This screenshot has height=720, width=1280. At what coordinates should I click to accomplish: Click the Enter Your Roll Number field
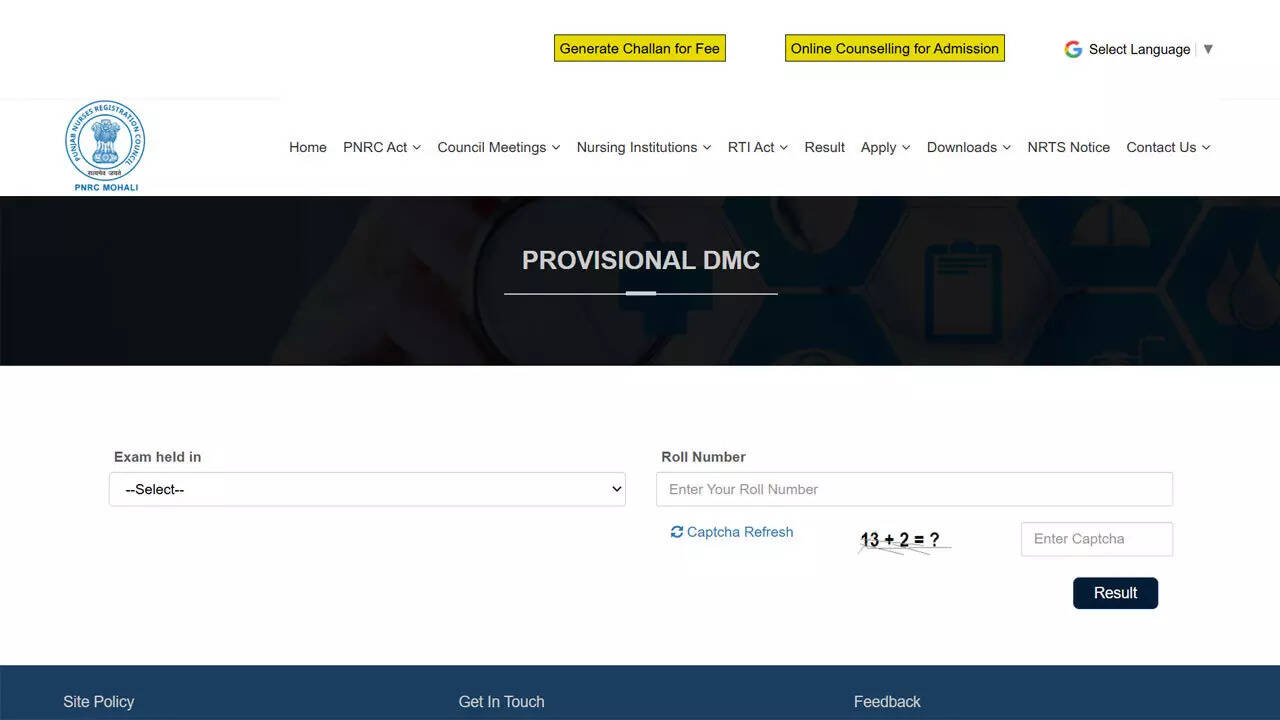(x=914, y=489)
